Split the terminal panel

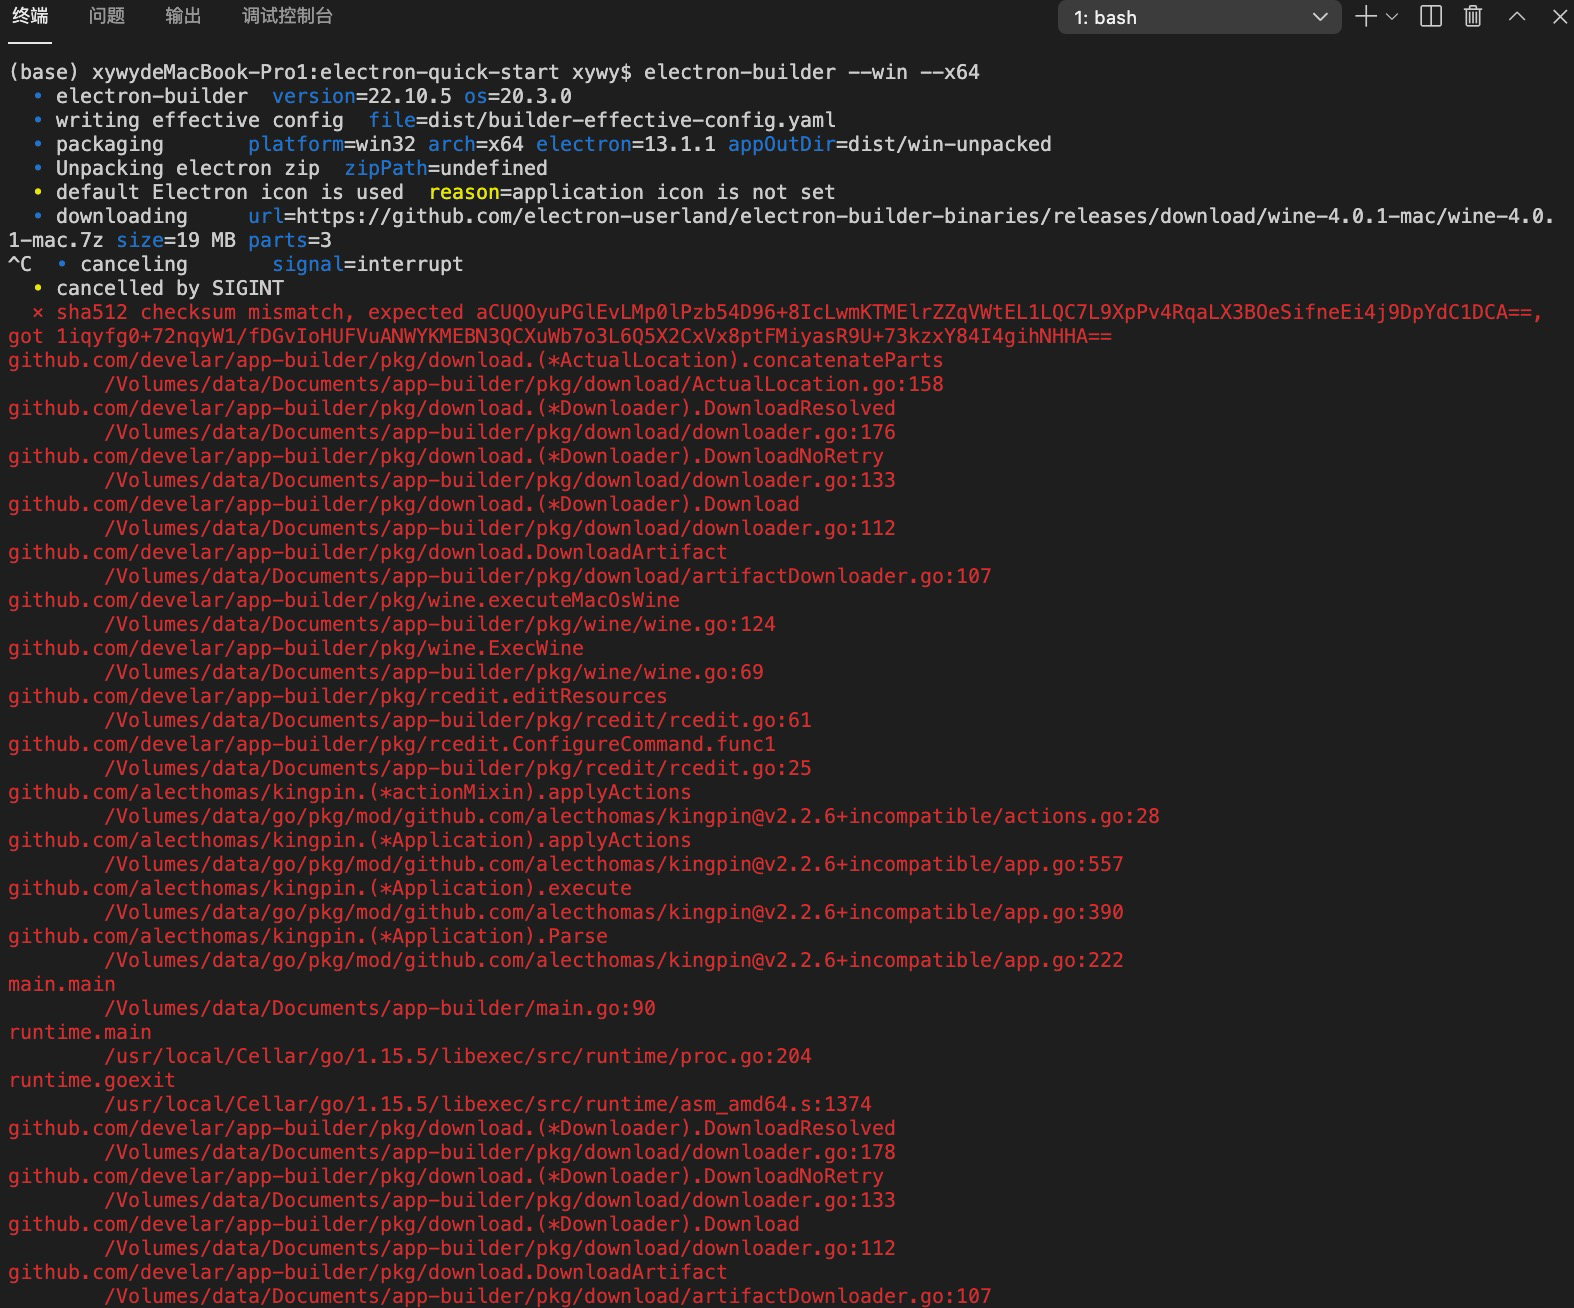pyautogui.click(x=1431, y=16)
